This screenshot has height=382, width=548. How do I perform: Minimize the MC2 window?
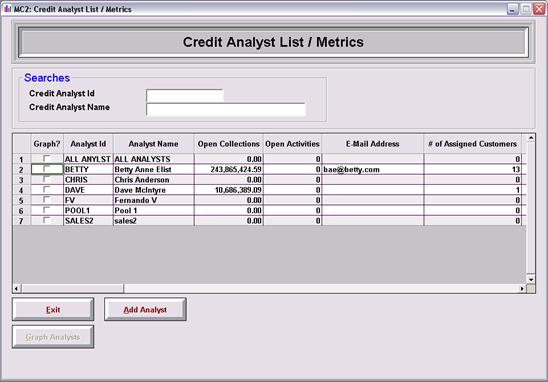(x=513, y=9)
